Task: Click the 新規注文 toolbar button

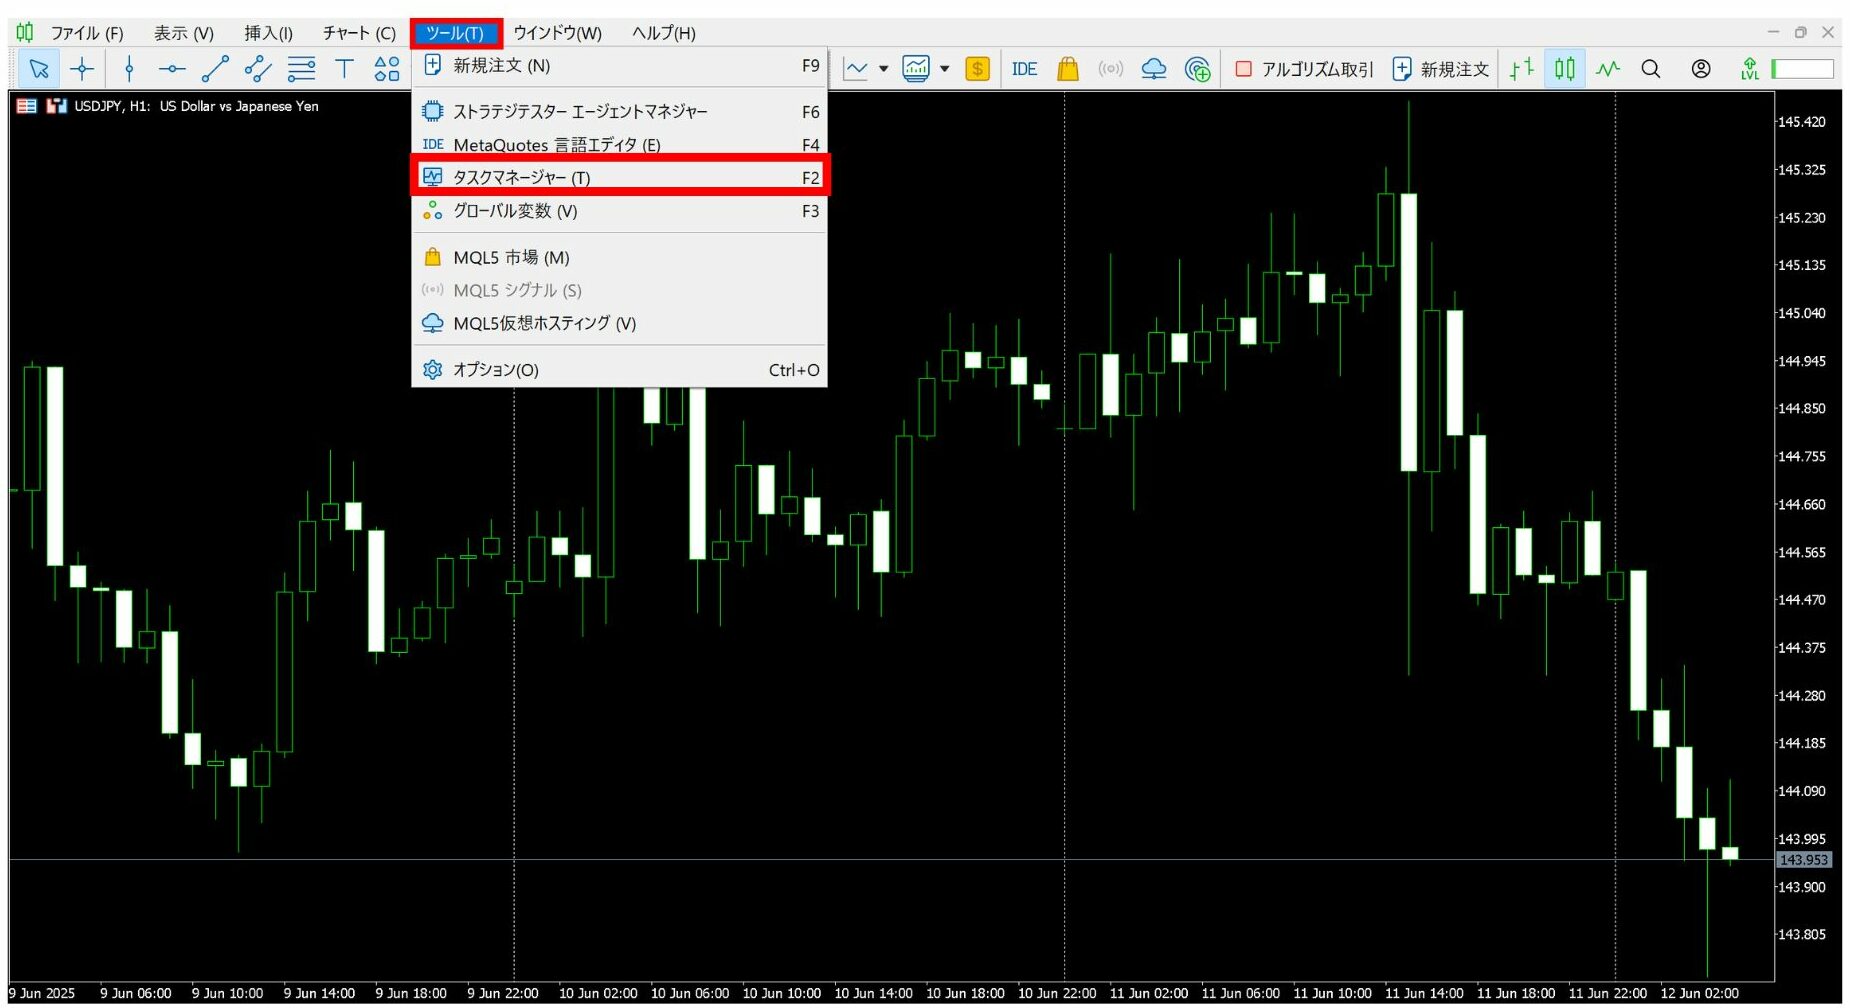Action: pyautogui.click(x=1441, y=69)
